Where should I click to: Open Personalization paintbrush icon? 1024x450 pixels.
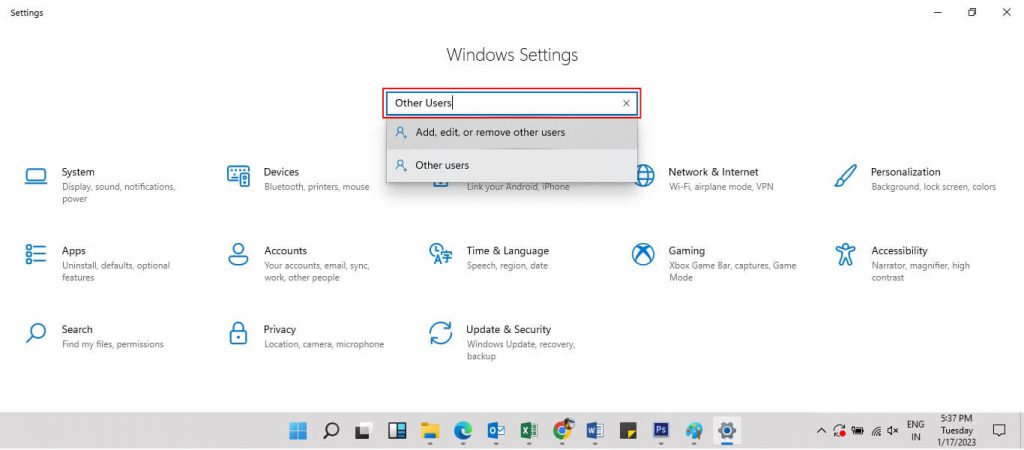(846, 176)
